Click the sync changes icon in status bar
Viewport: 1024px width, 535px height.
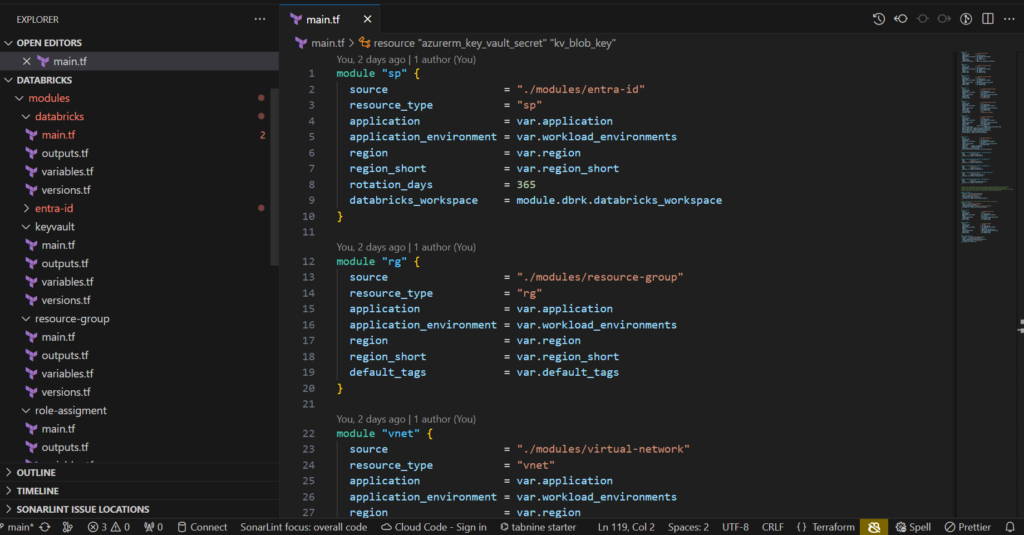pyautogui.click(x=45, y=527)
